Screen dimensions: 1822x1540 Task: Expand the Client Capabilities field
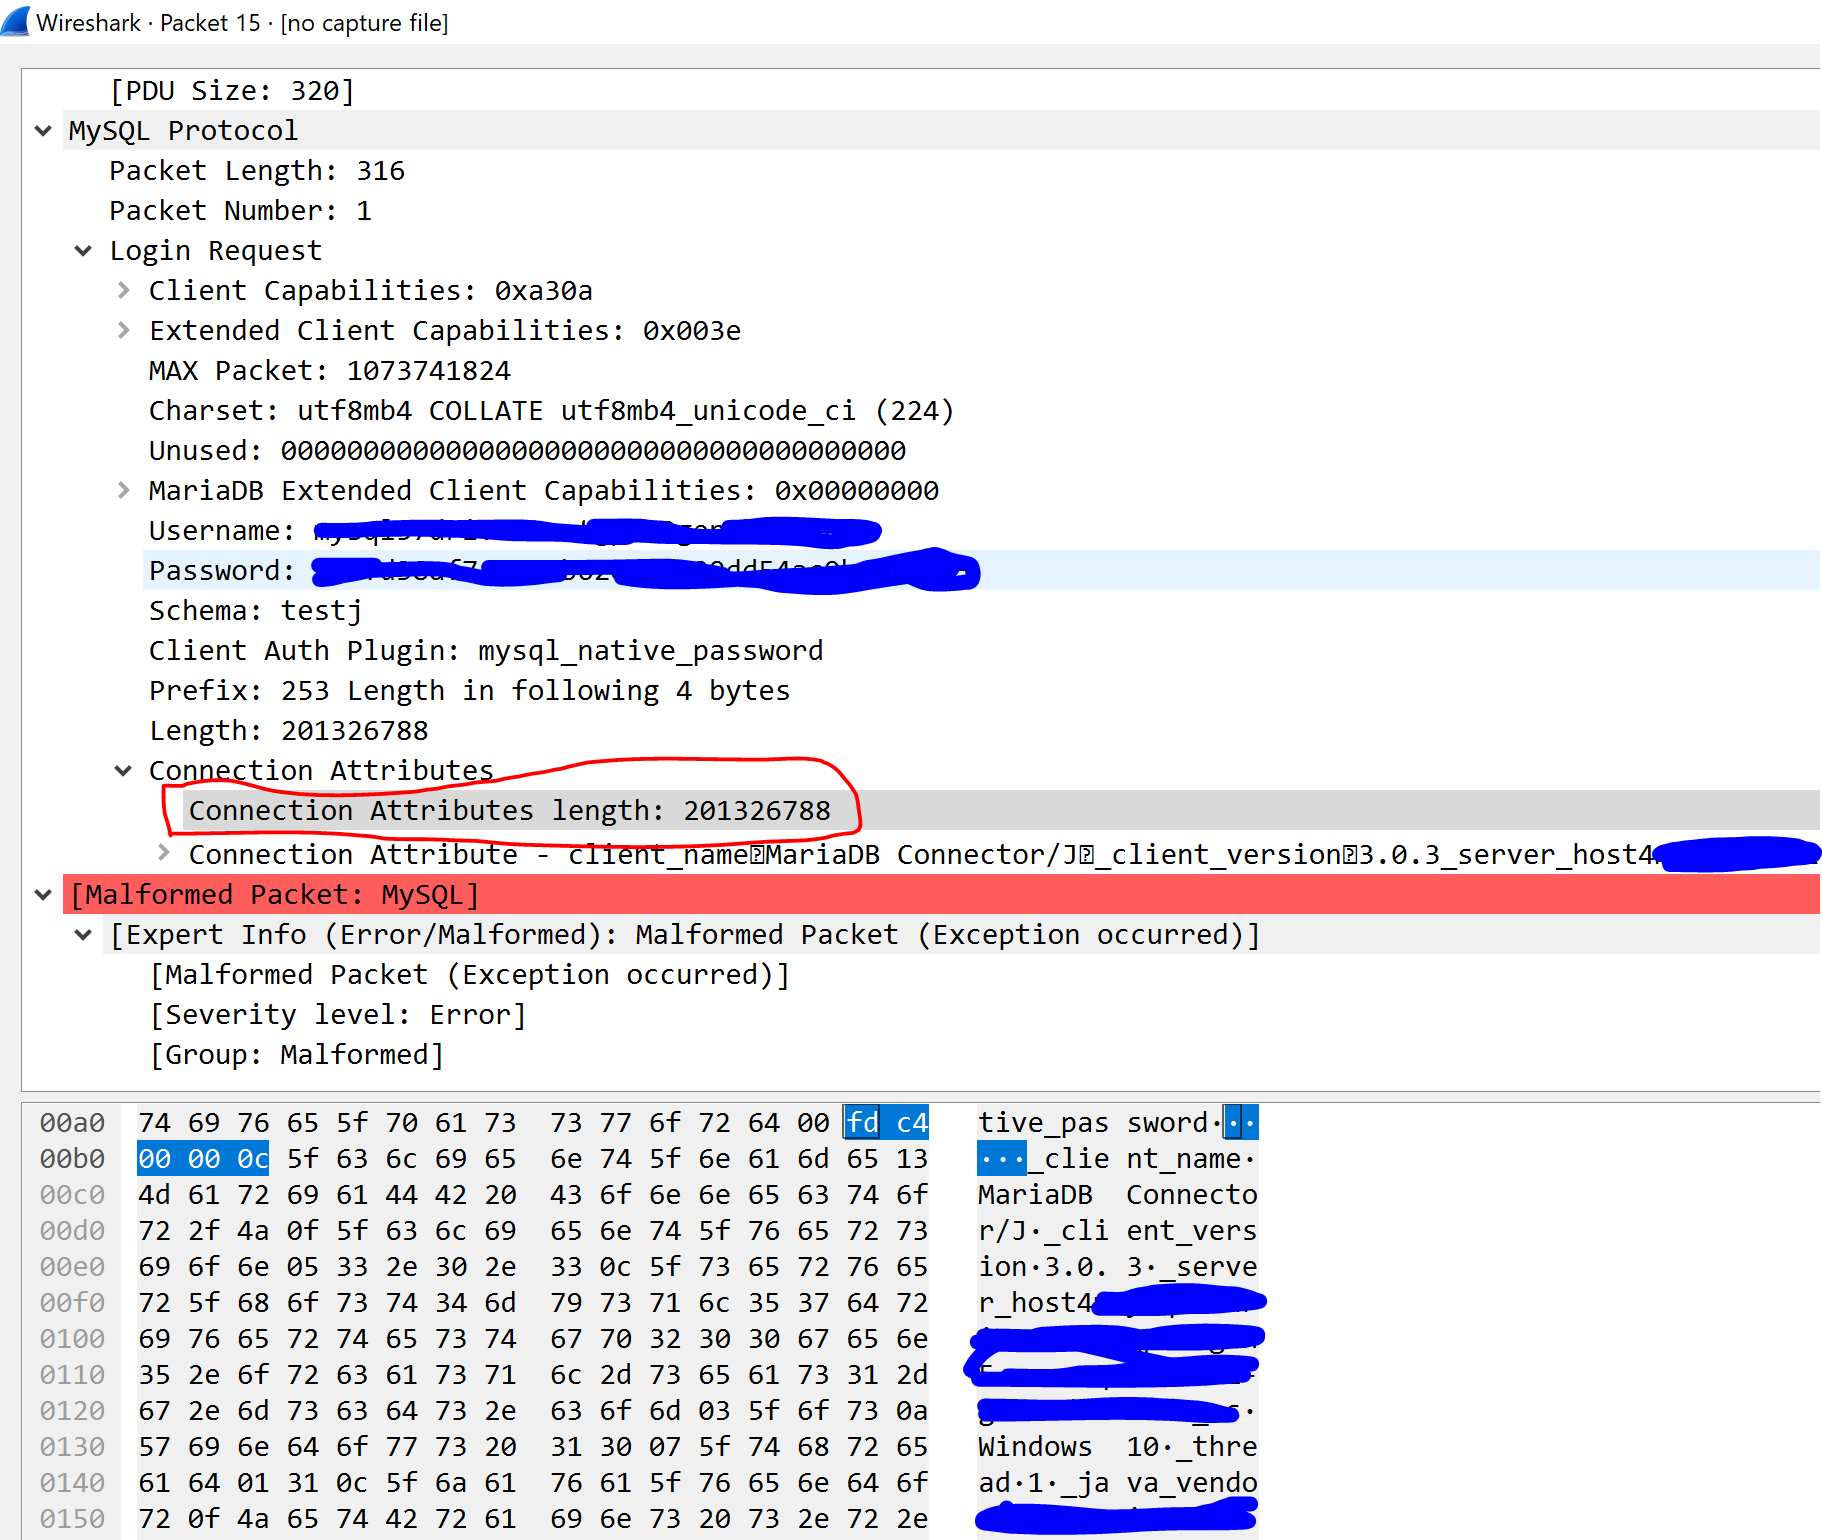point(123,291)
